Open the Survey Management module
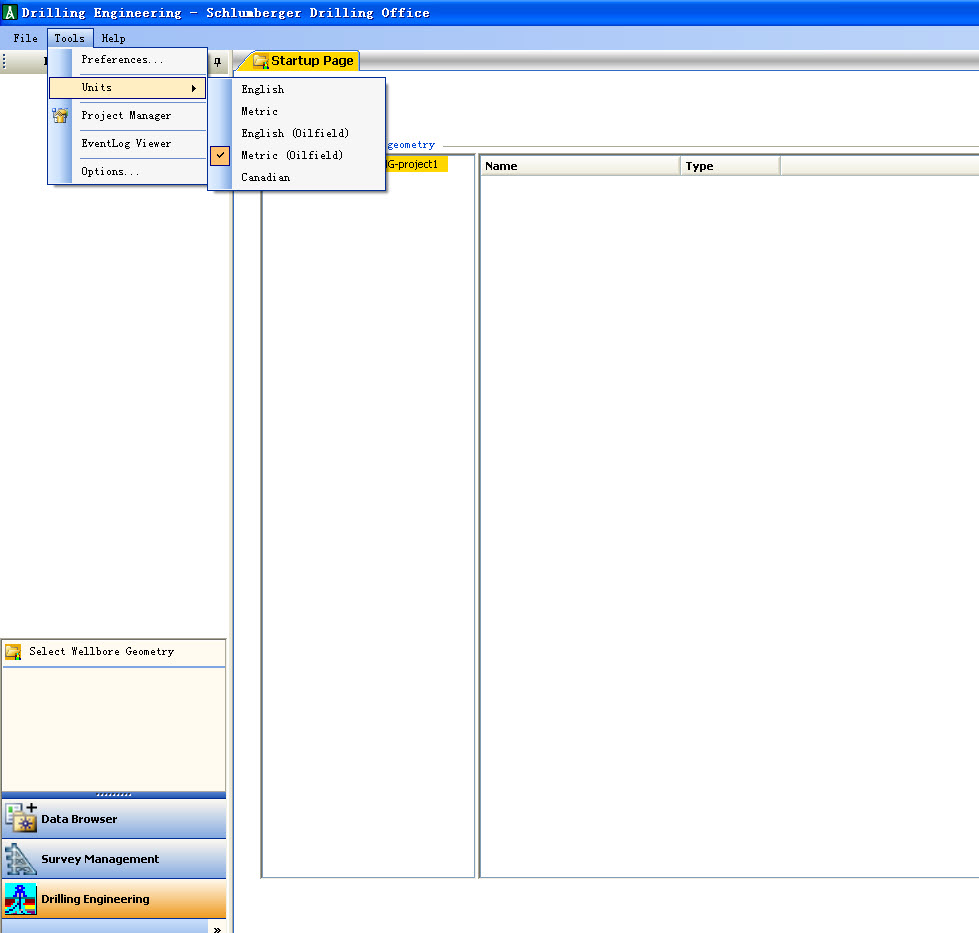Image resolution: width=979 pixels, height=933 pixels. tap(114, 859)
